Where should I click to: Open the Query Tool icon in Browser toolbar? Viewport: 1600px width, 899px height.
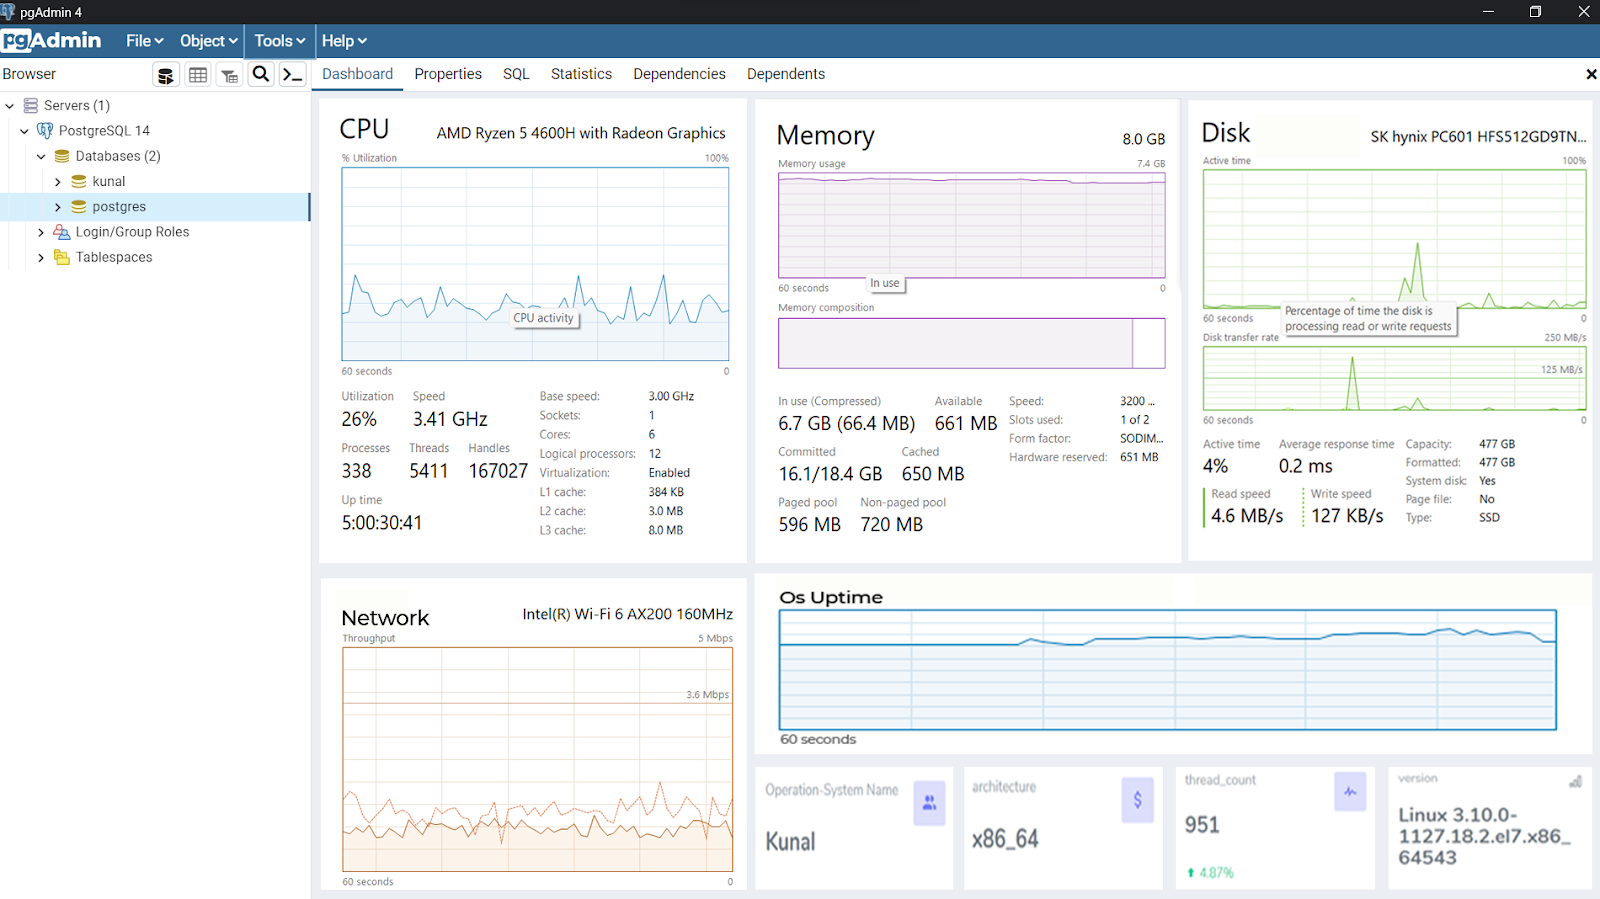(x=166, y=75)
